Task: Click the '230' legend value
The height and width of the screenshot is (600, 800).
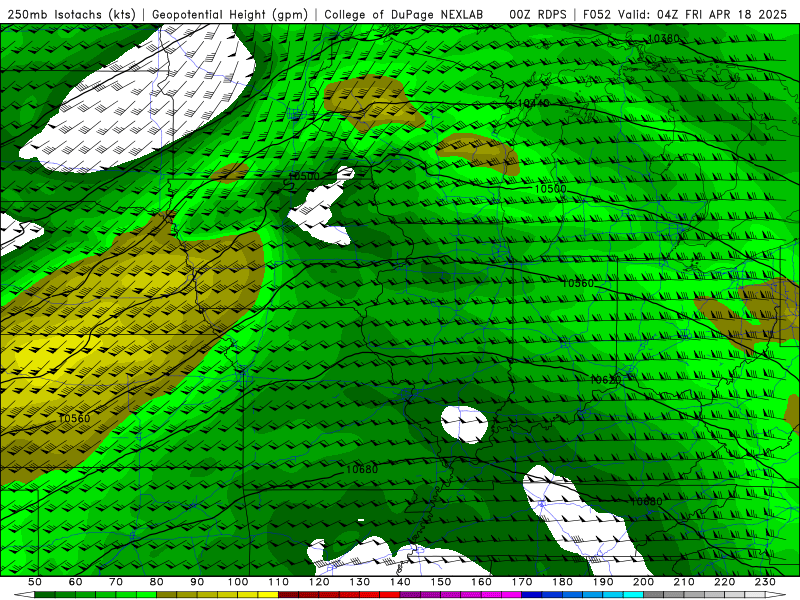Action: point(765,582)
